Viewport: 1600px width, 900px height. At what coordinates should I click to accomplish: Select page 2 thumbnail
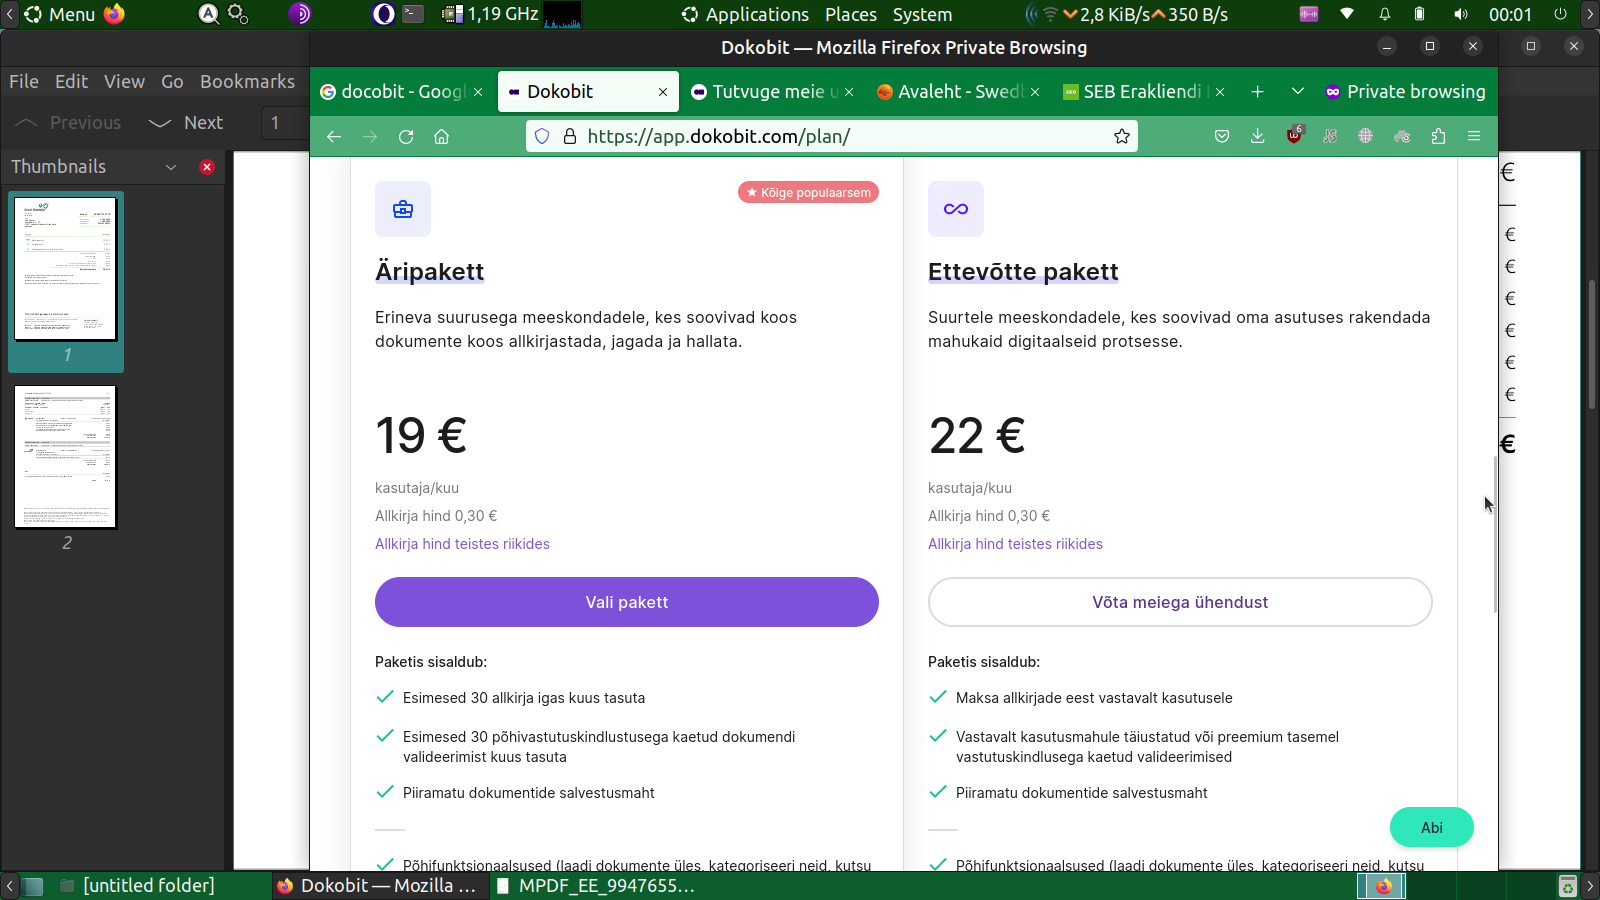[x=66, y=457]
